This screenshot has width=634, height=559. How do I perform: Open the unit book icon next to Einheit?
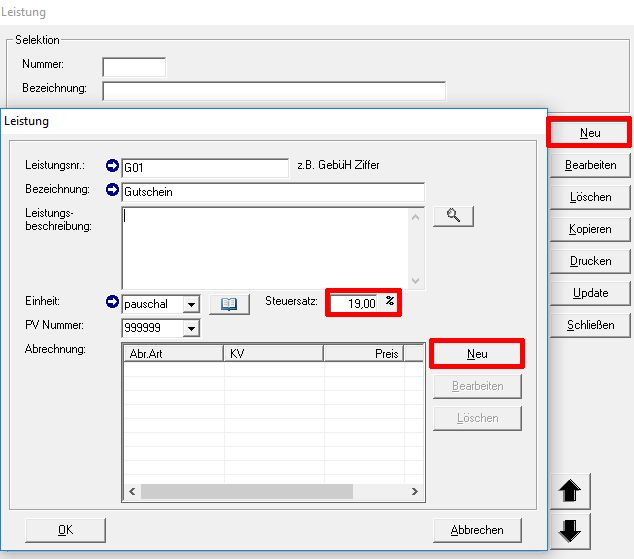click(x=229, y=304)
